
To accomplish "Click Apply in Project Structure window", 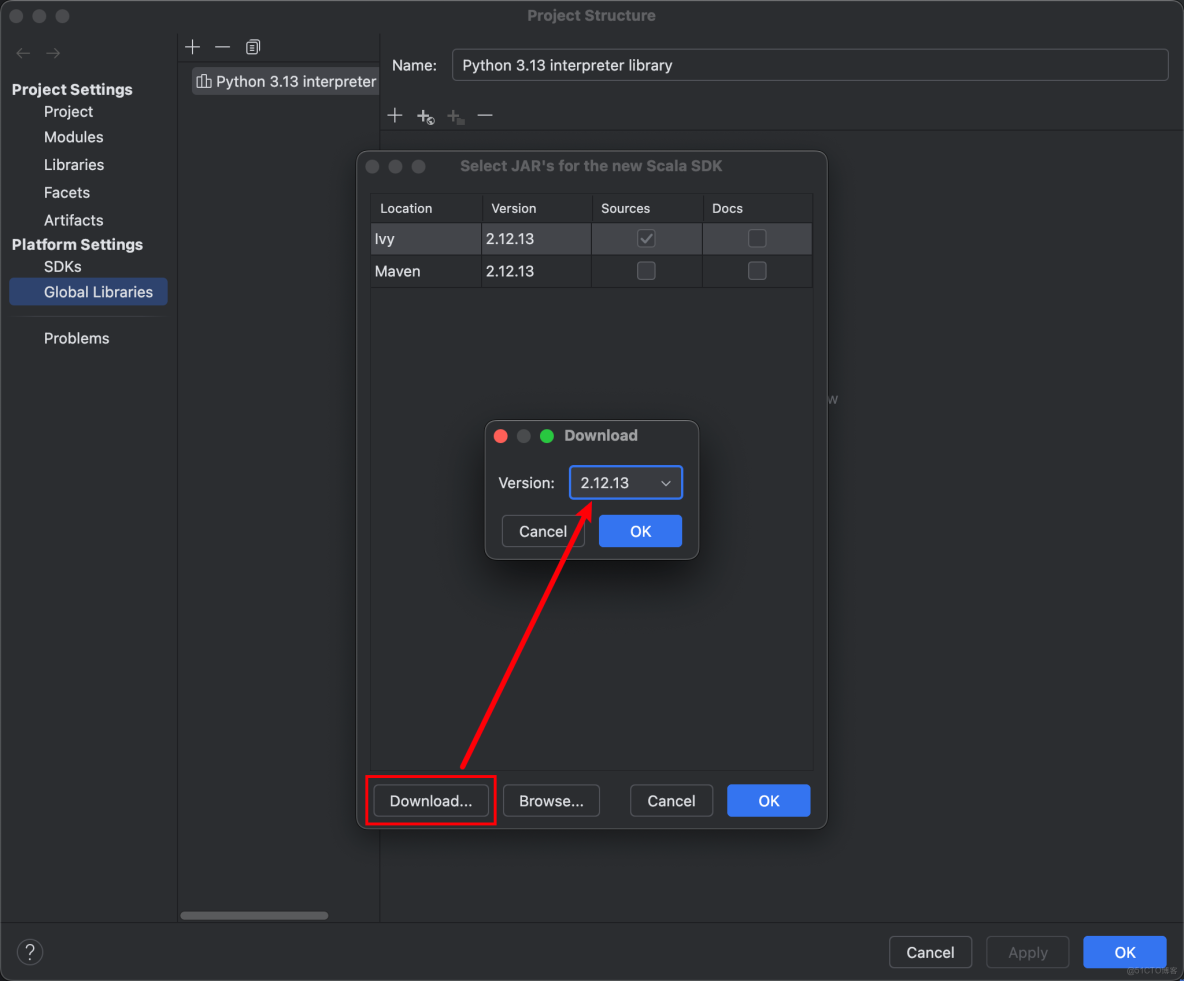I will coord(1028,952).
